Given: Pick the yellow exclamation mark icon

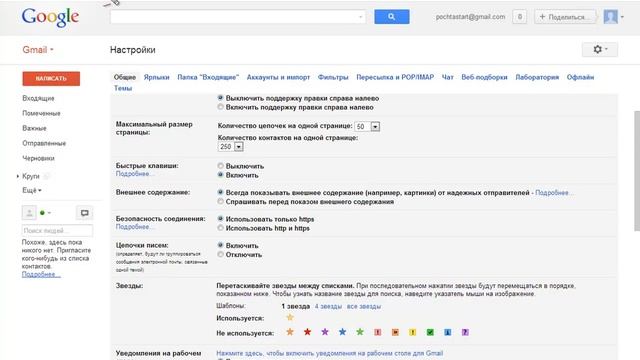Looking at the screenshot, I should (413, 332).
